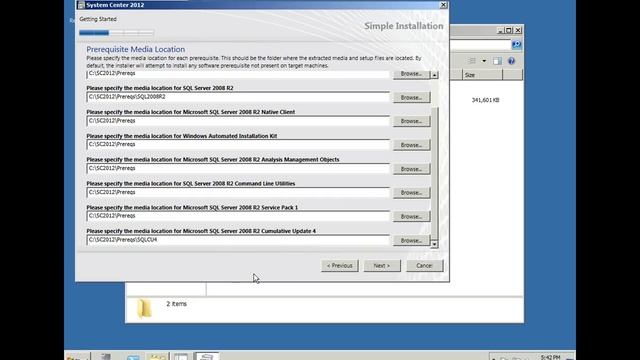Viewport: 640px width, 360px height.
Task: Open the PowerShell taskbar icon
Action: pyautogui.click(x=133, y=357)
